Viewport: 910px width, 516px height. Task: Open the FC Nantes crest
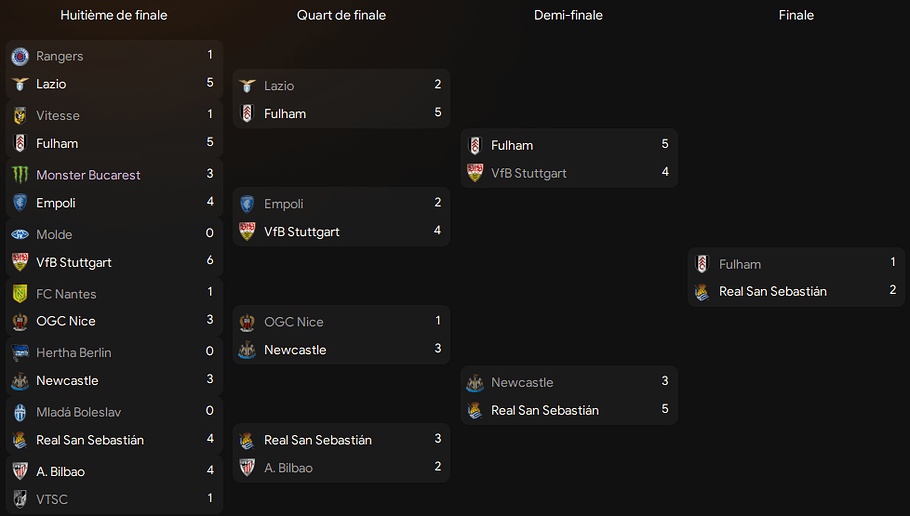pos(20,294)
